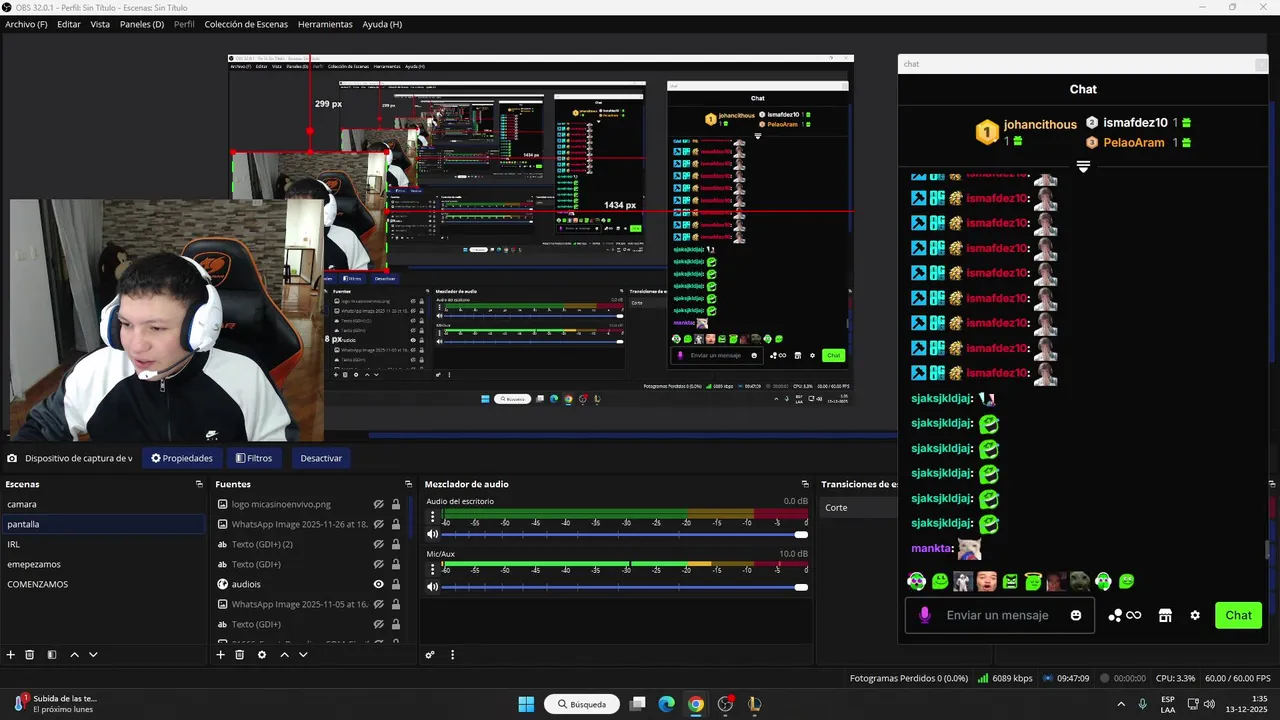Open the Ayuda menu
The width and height of the screenshot is (1280, 720).
click(382, 24)
